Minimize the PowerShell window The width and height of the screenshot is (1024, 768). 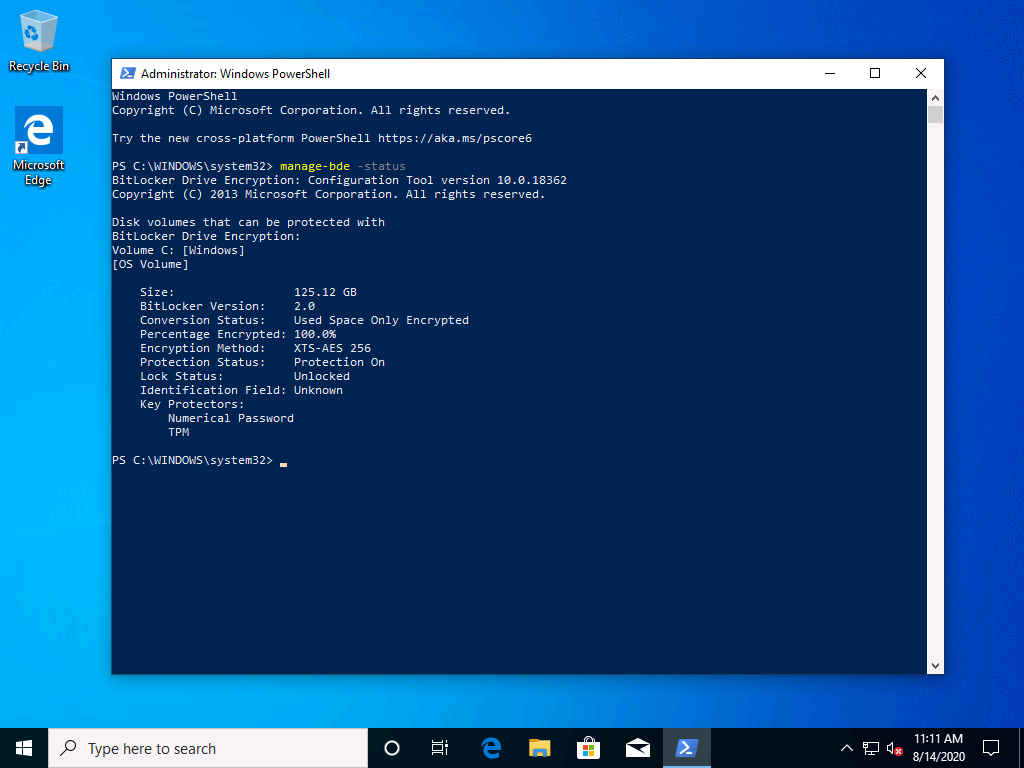(x=830, y=74)
